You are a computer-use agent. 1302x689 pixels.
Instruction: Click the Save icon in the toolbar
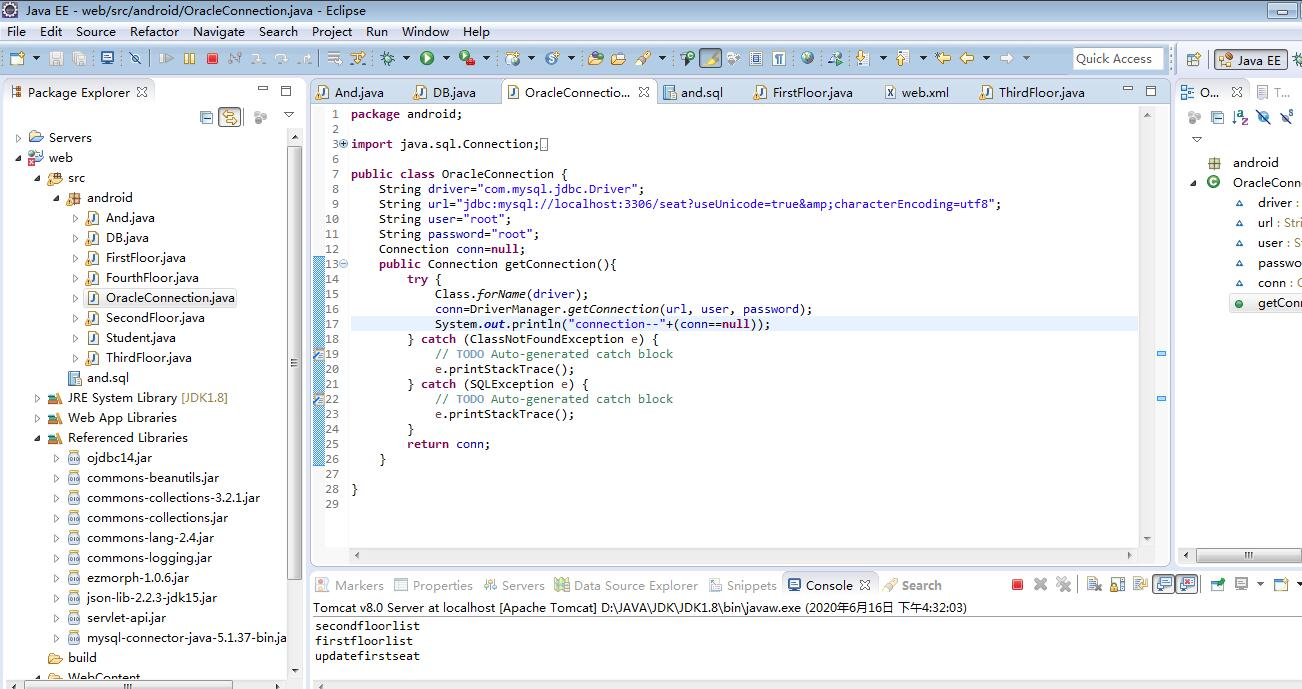coord(57,58)
